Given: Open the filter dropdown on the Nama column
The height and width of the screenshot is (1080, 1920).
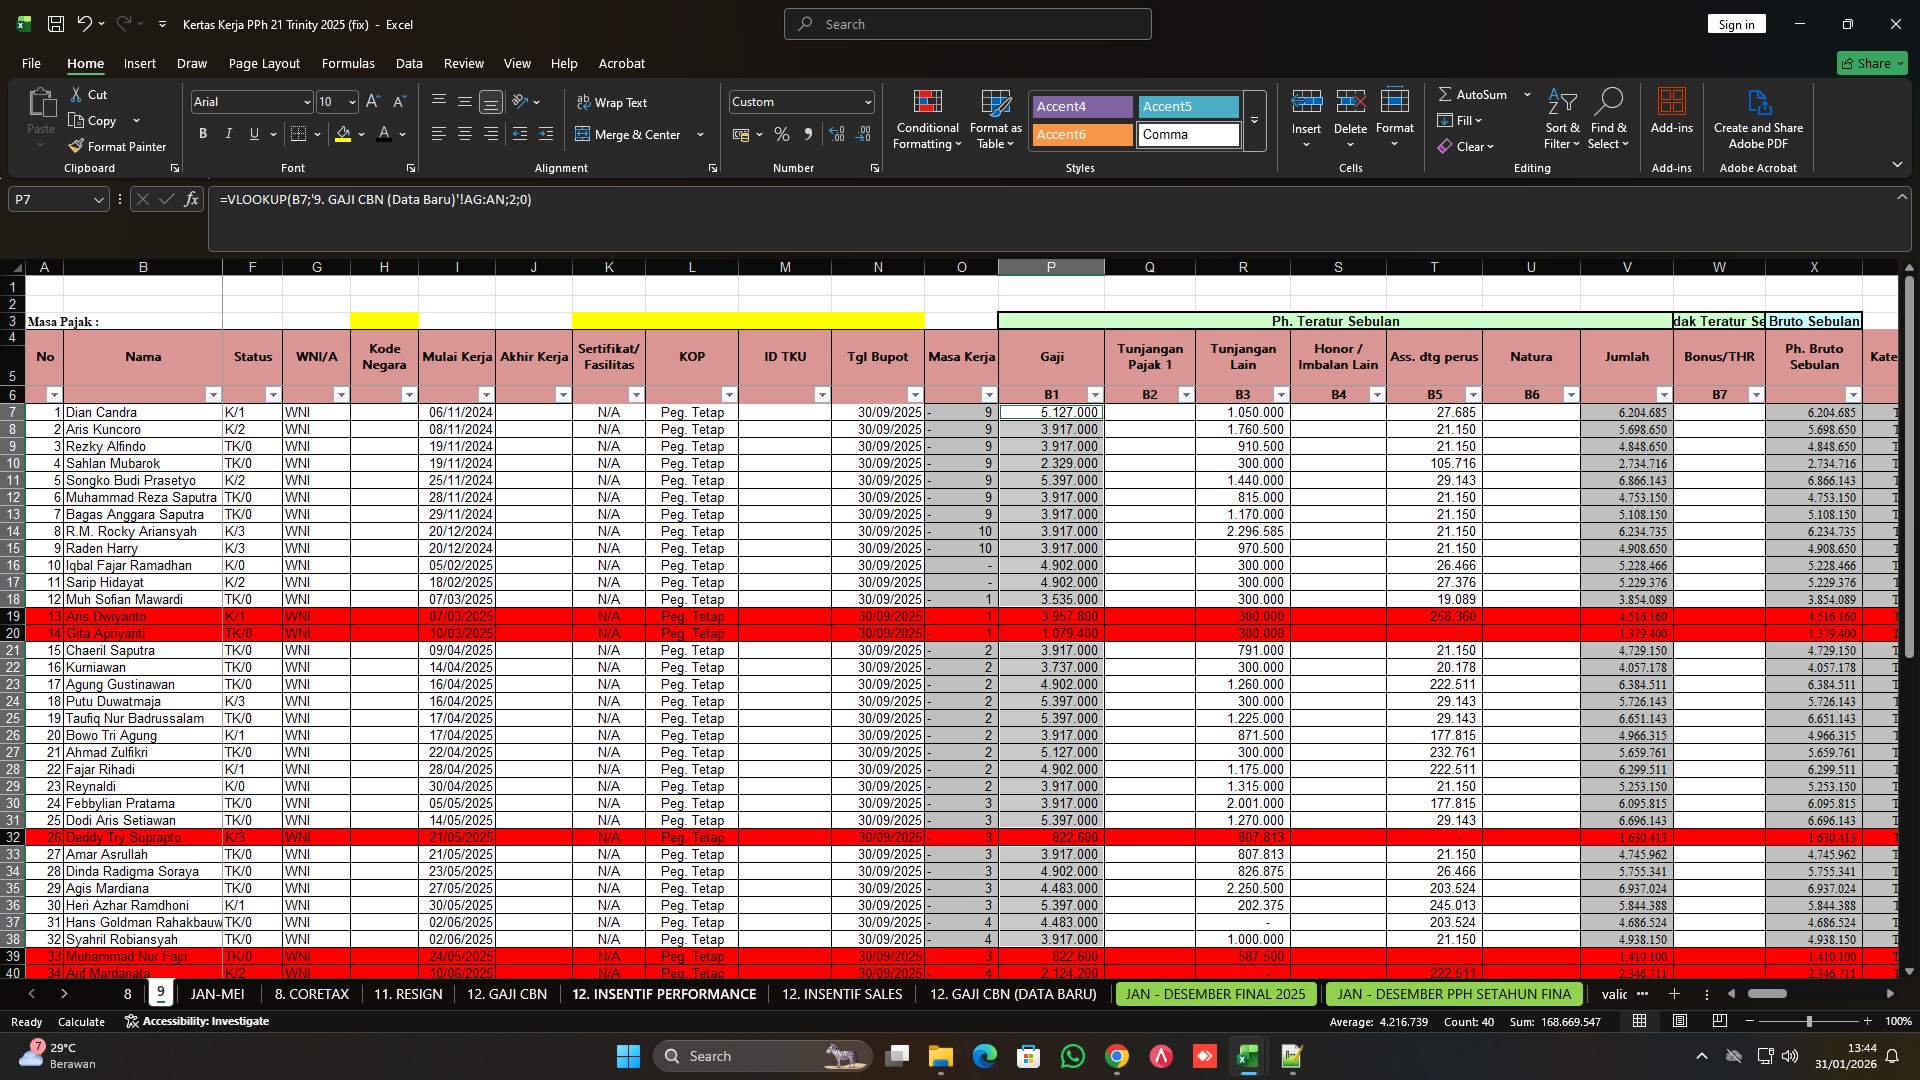Looking at the screenshot, I should point(213,394).
